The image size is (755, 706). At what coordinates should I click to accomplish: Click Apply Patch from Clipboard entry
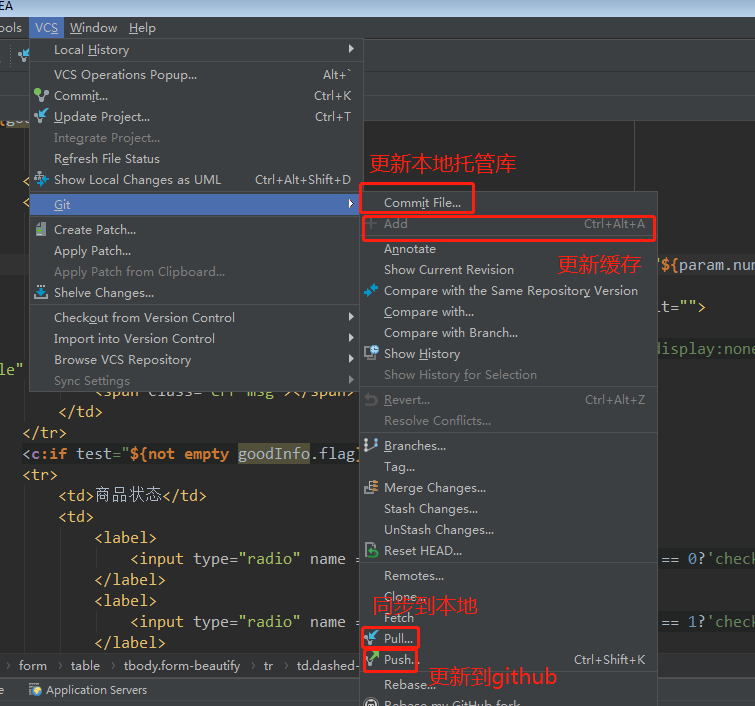tap(196, 272)
